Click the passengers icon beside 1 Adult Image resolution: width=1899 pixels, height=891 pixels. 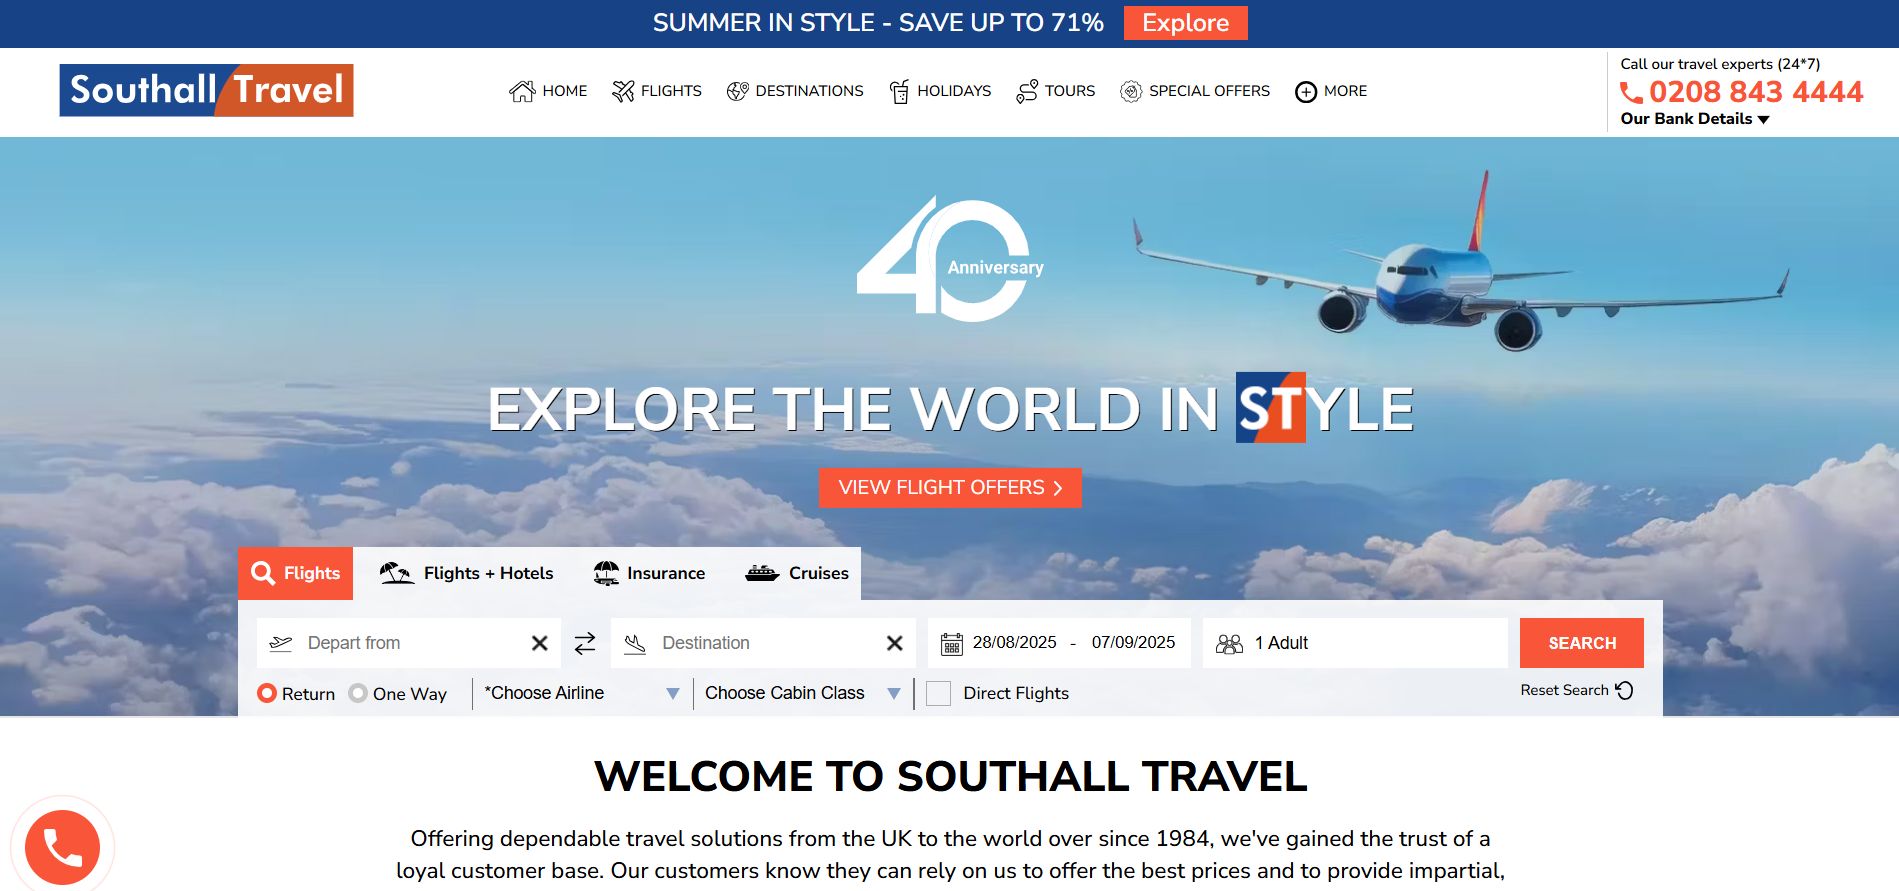[1229, 644]
